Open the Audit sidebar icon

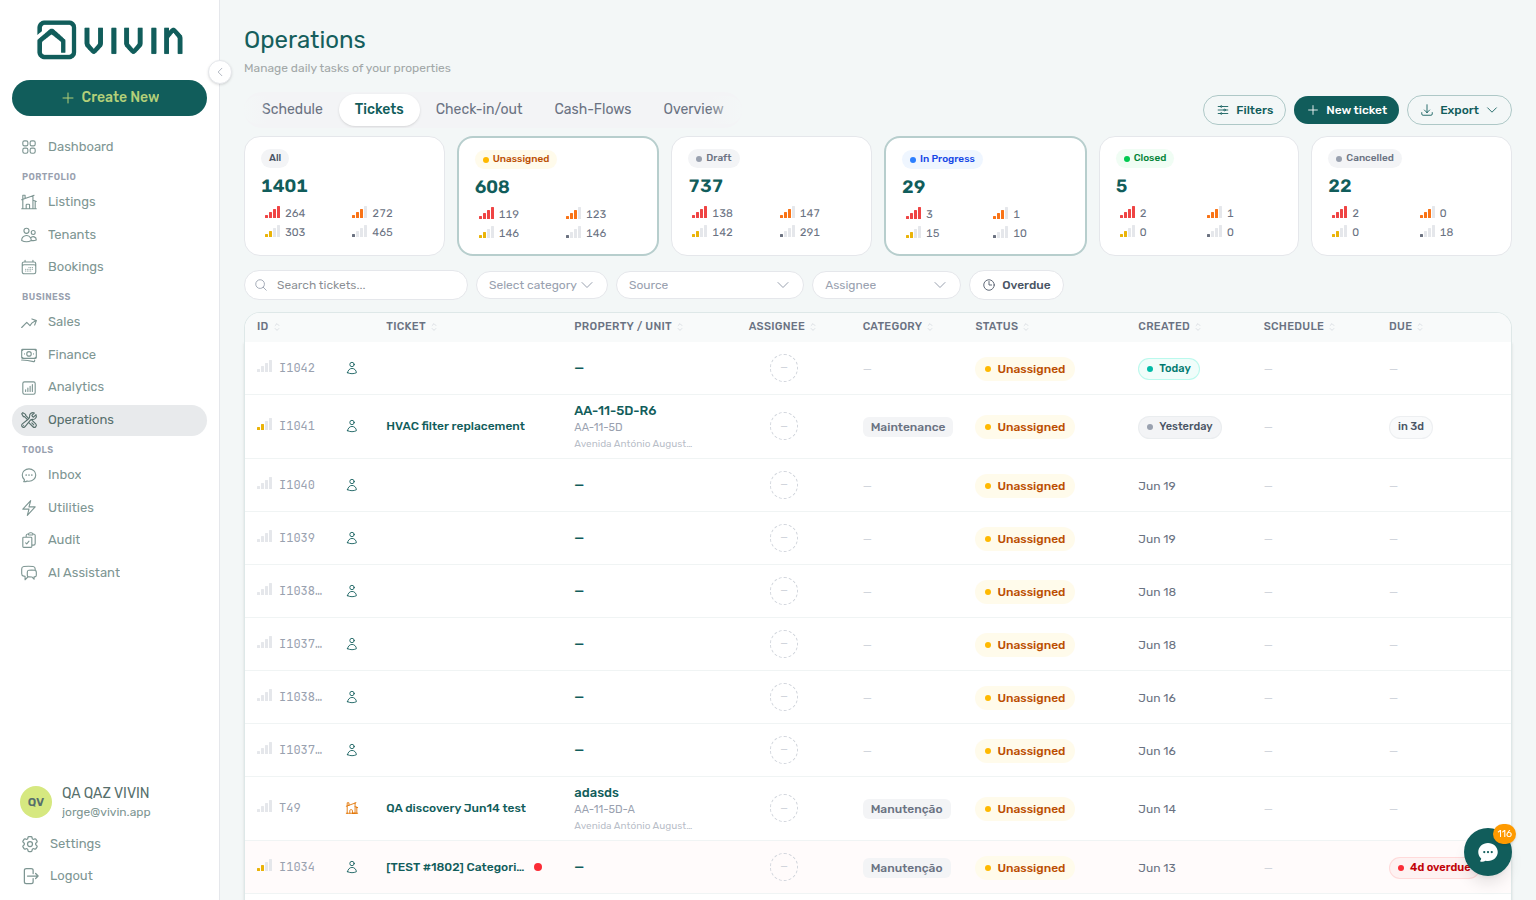point(29,540)
